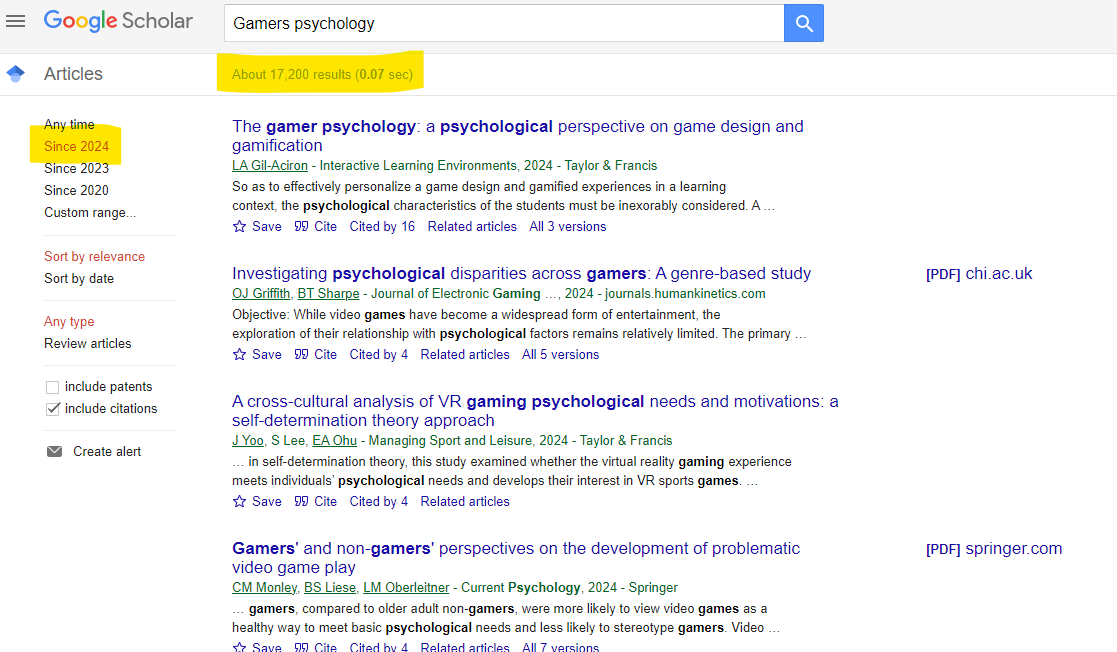Screen dimensions: 1117x652
Task: Click the Save star icon for gamer psychology article
Action: (x=239, y=227)
